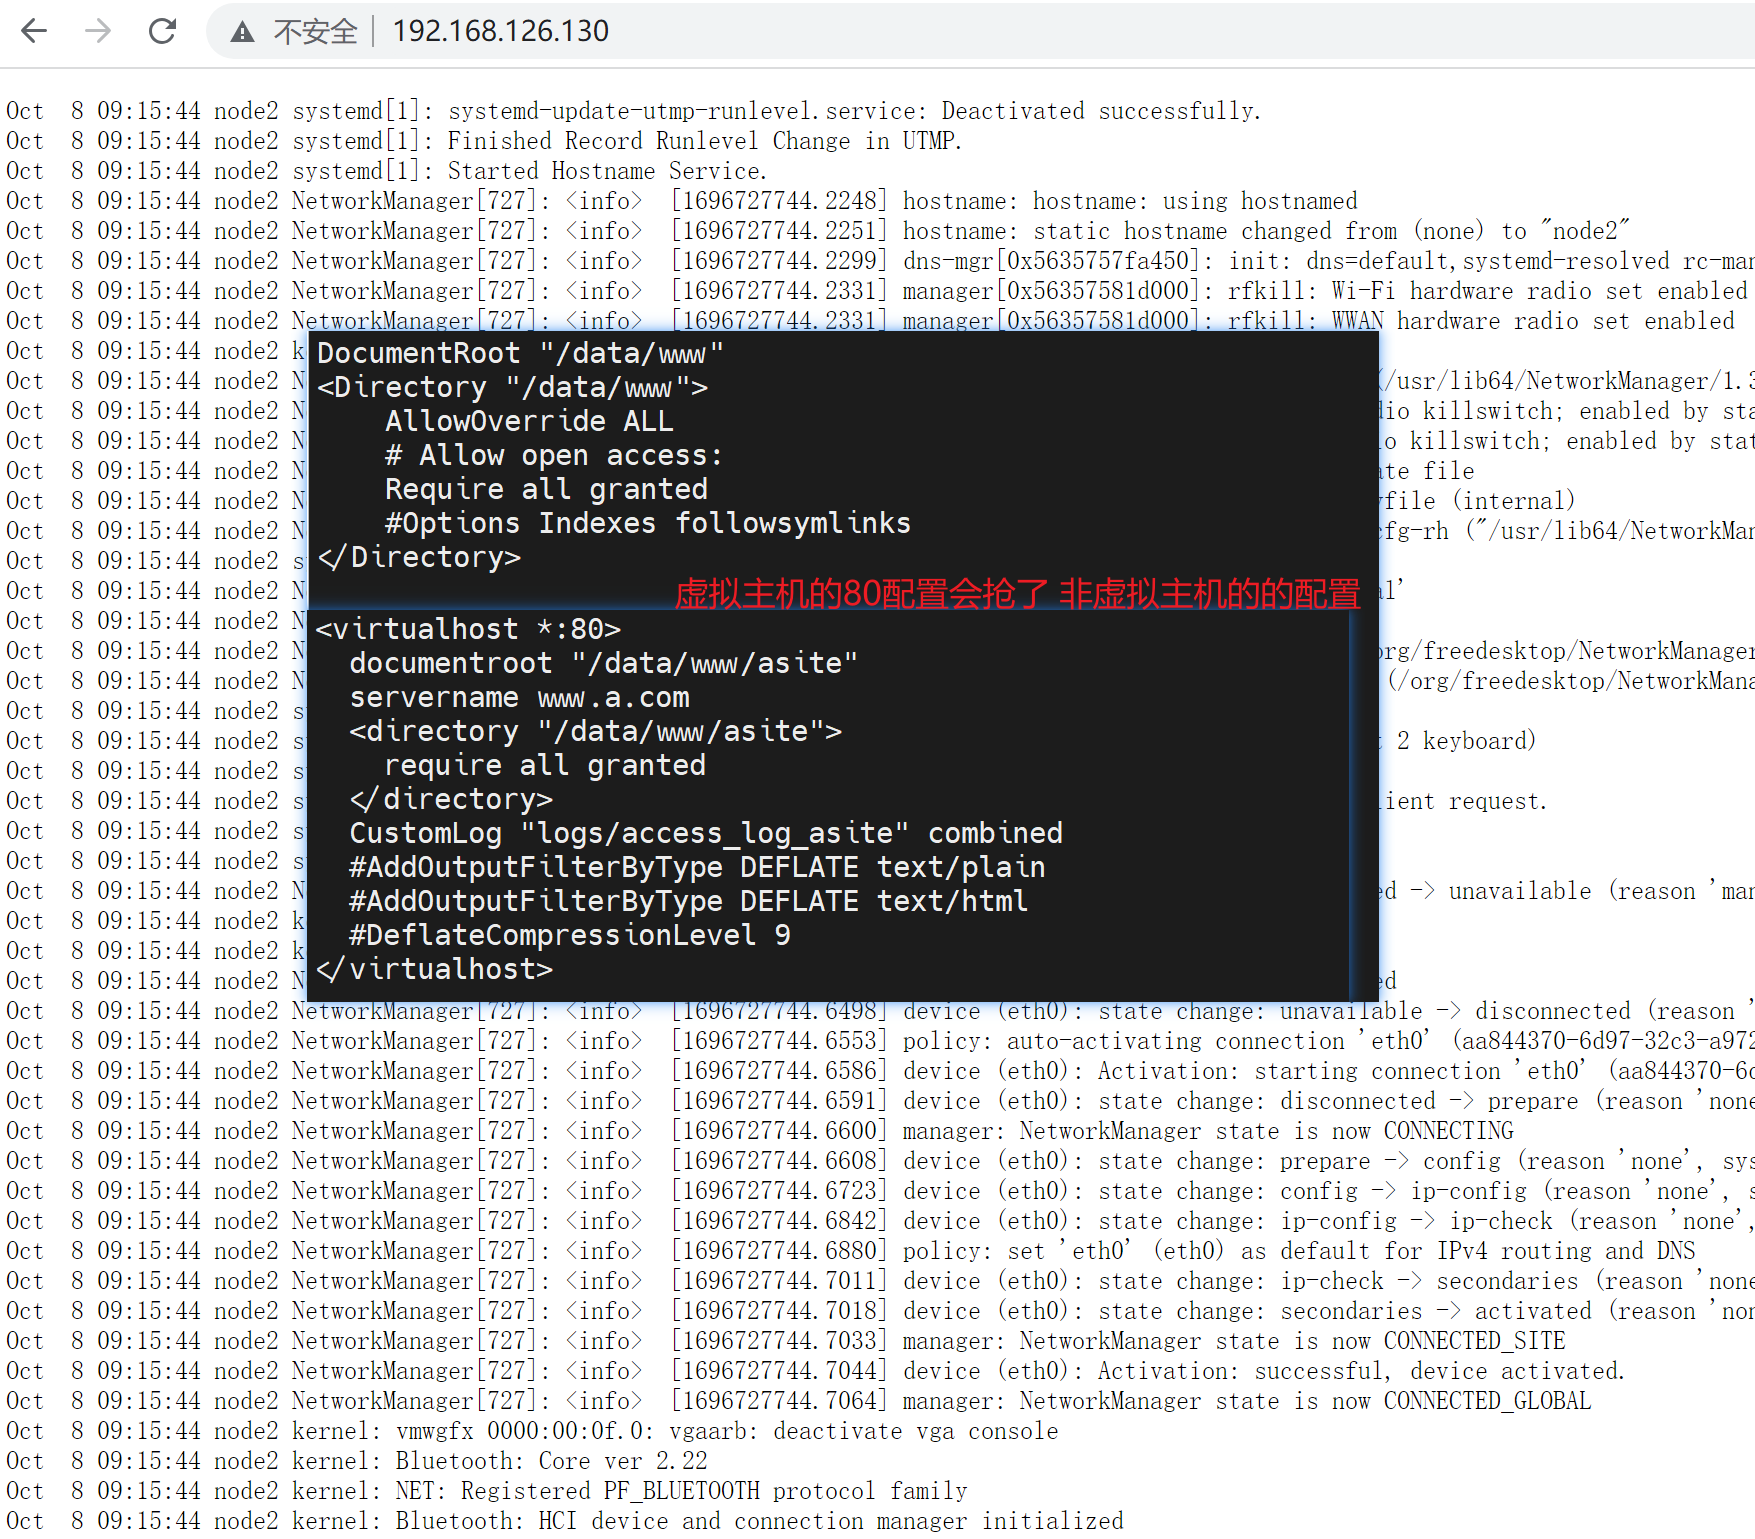Screen dimensions: 1755x1539
Task: Click the browser forward arrow
Action: pyautogui.click(x=98, y=31)
